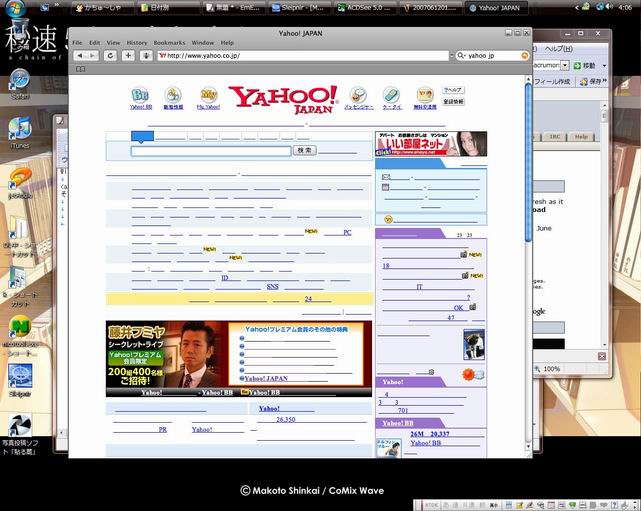
Task: Switch to the かちゅ～しゃ taskbar button
Action: (103, 7)
